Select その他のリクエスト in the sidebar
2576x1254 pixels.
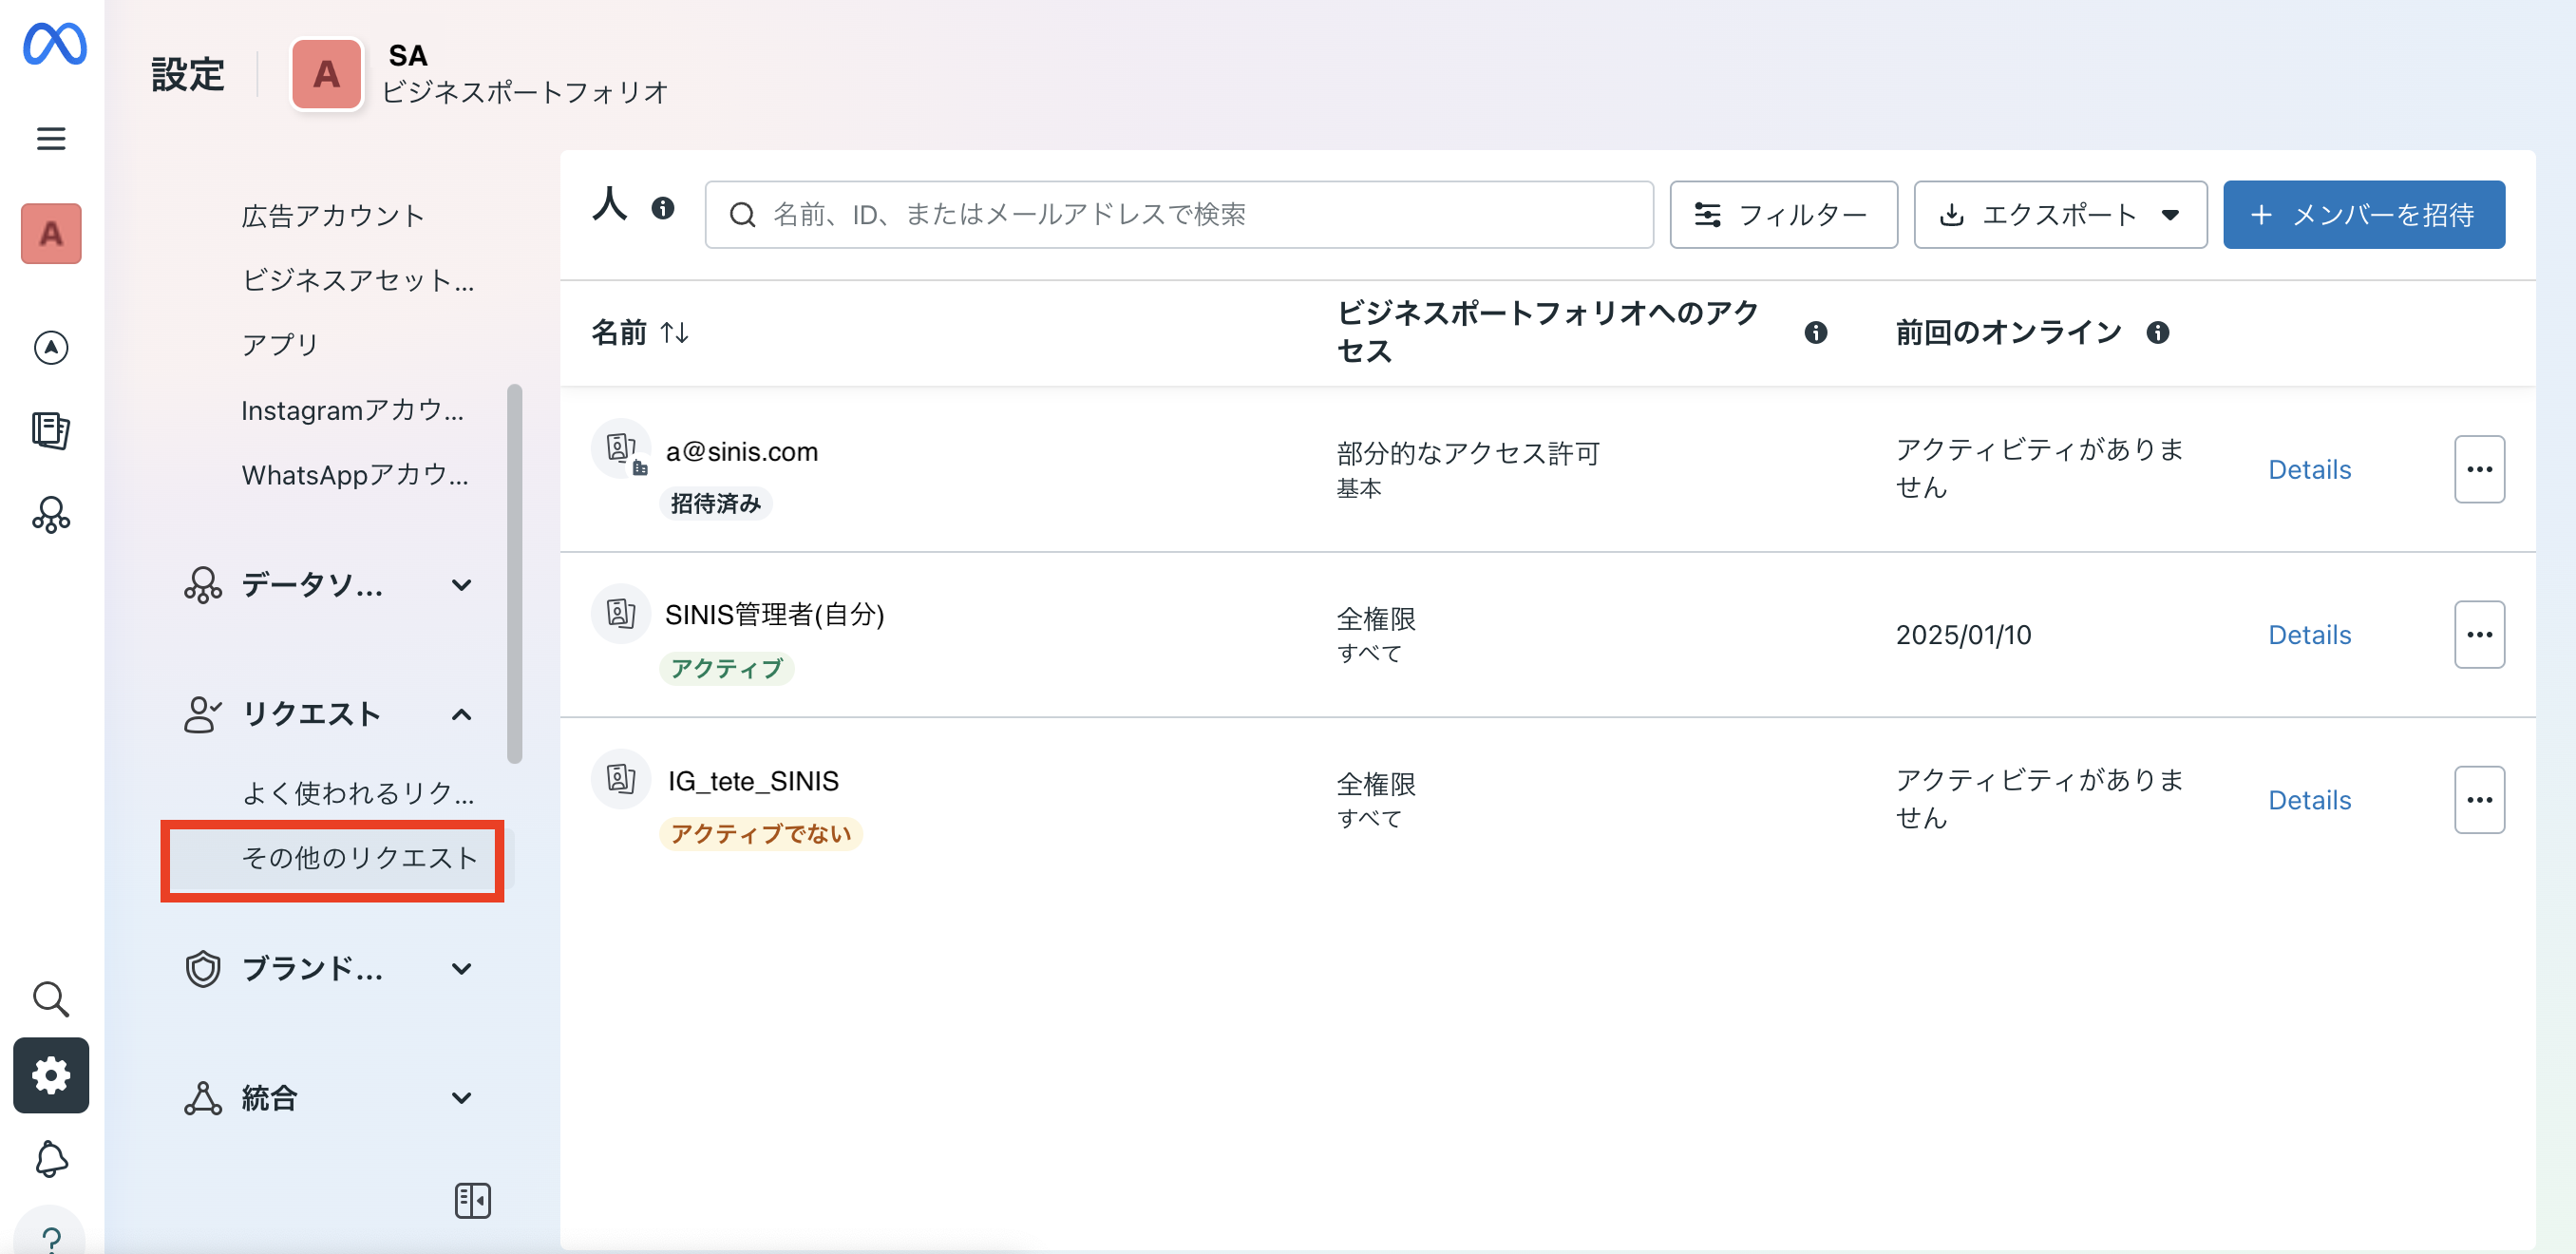point(332,858)
